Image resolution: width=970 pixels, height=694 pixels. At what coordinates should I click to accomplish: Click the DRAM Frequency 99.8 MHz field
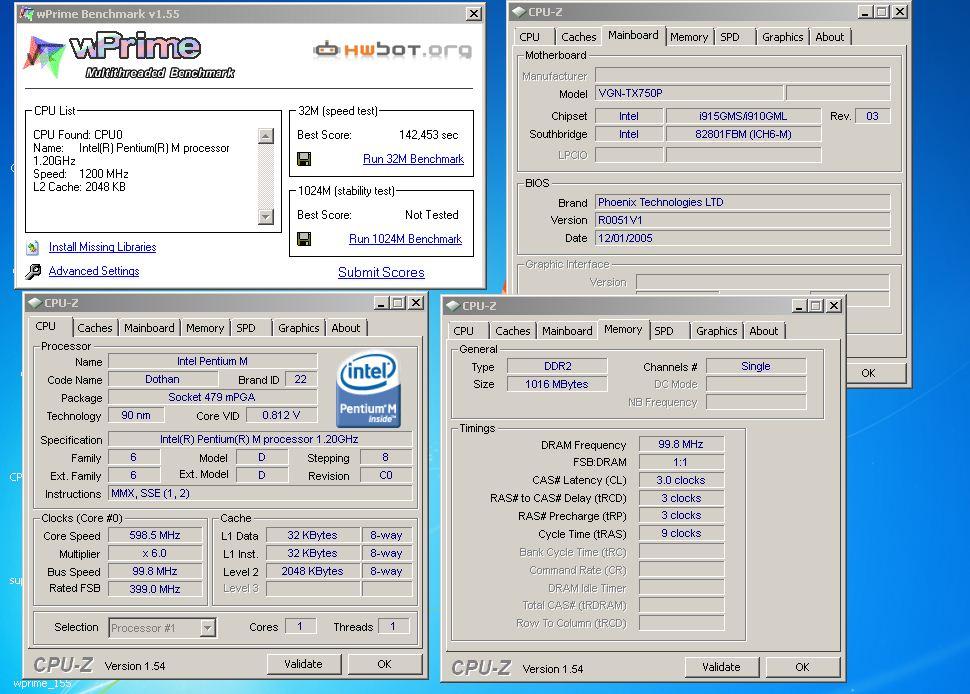[681, 444]
